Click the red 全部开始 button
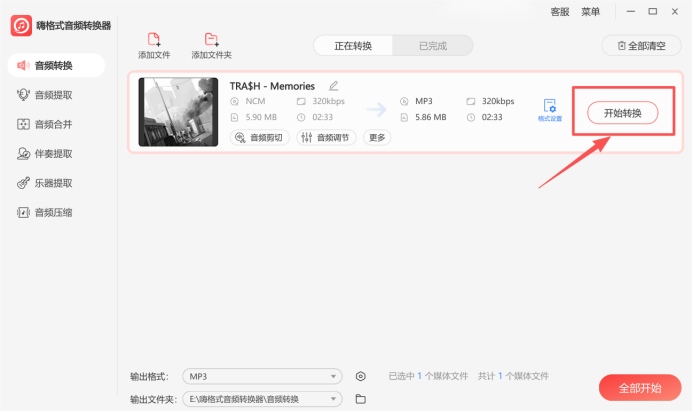This screenshot has width=693, height=412. tap(640, 388)
